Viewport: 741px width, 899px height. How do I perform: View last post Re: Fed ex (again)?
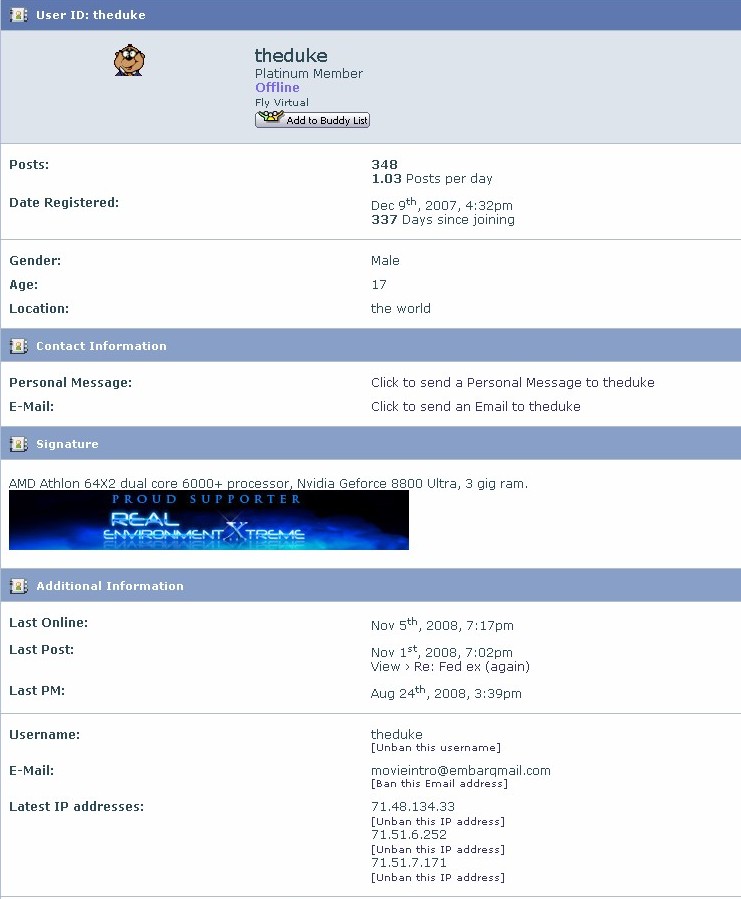pos(450,667)
